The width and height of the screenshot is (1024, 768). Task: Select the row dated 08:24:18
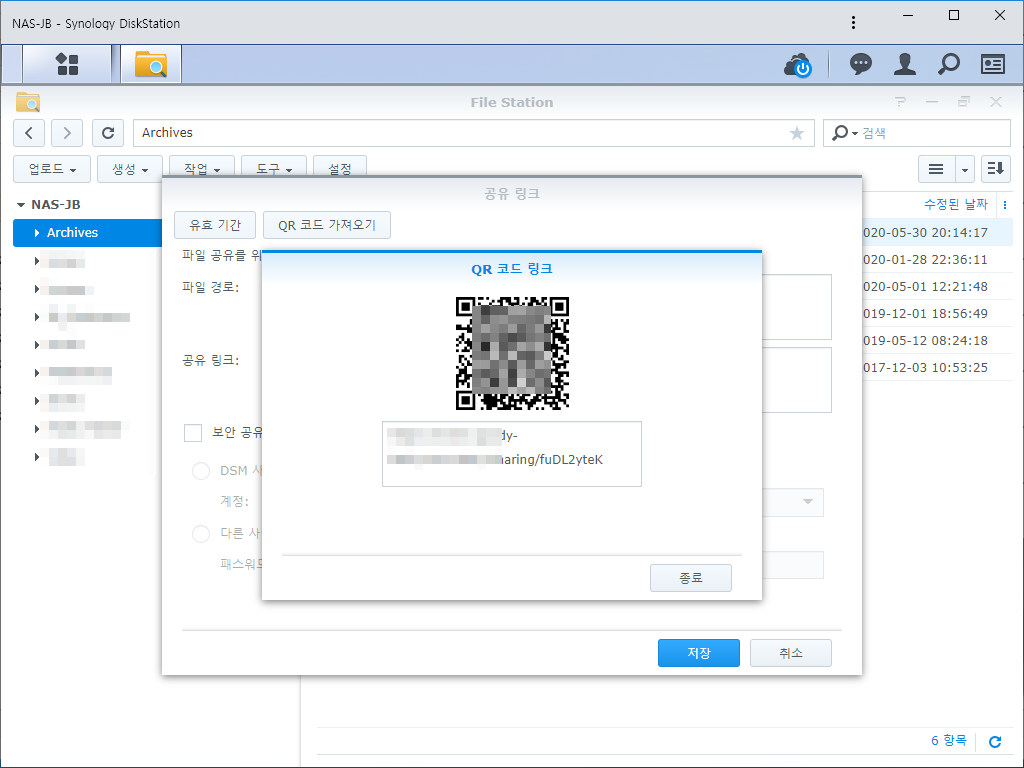pos(937,341)
